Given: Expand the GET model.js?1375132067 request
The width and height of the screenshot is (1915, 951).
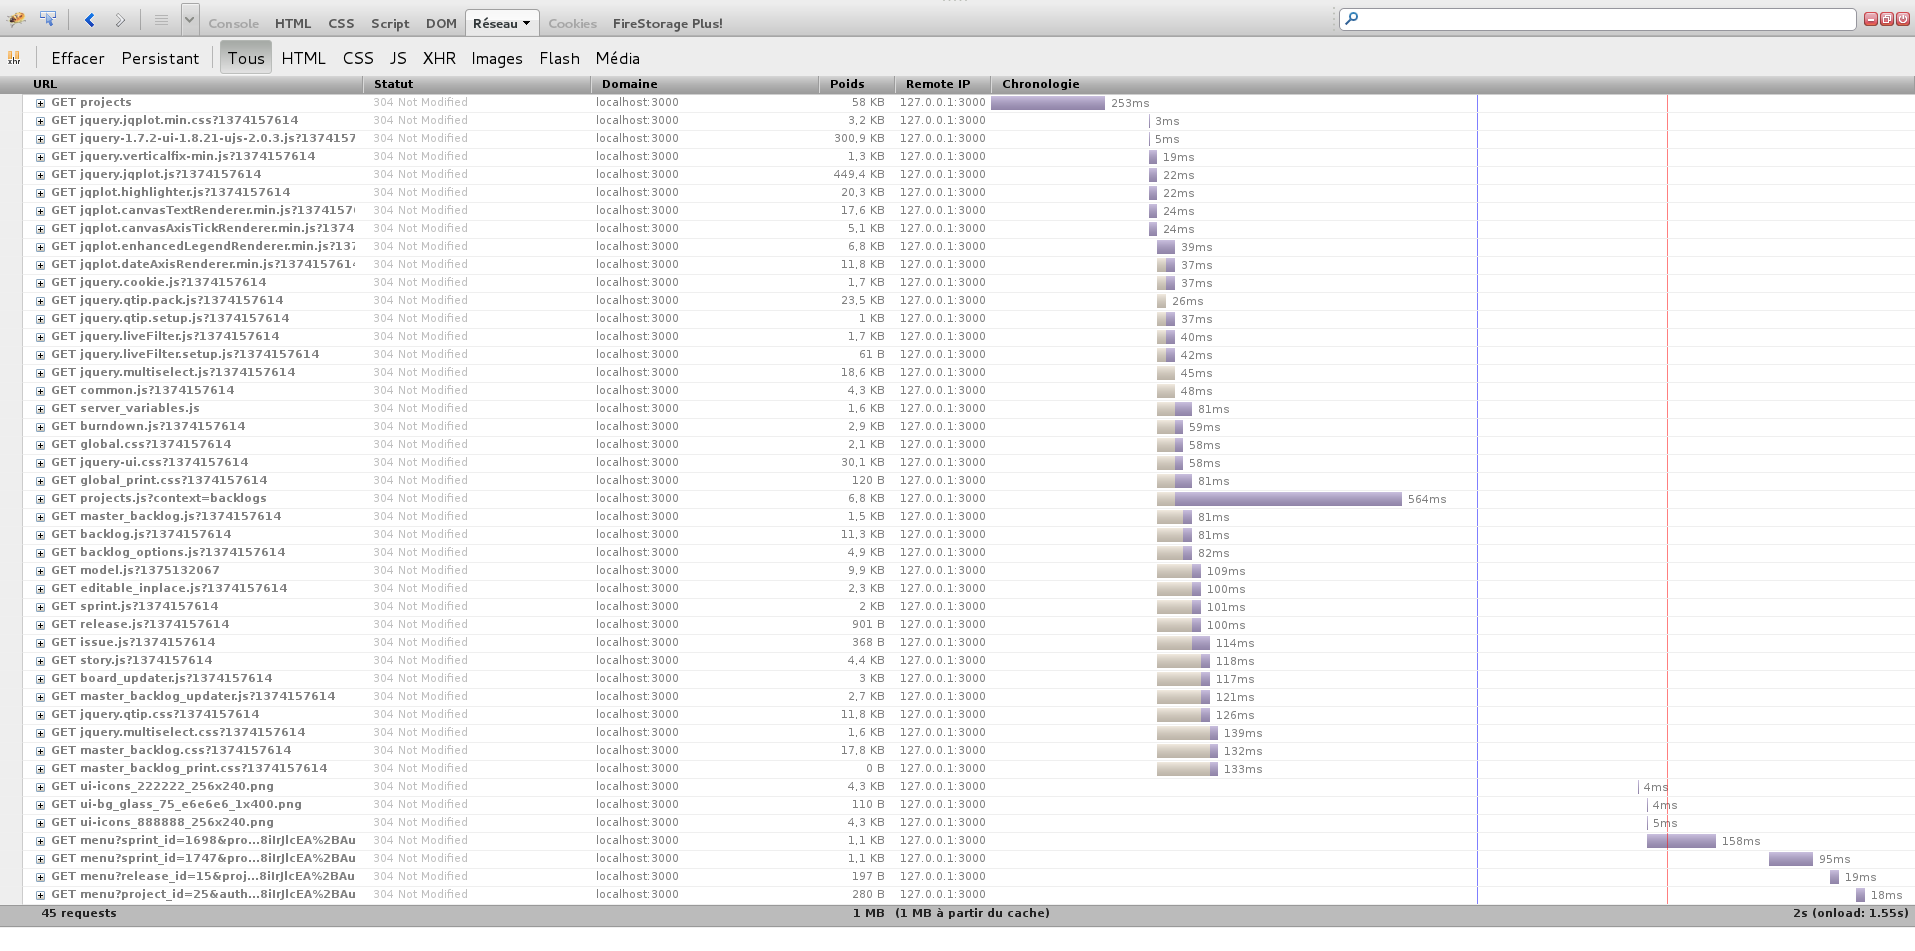Looking at the screenshot, I should pos(40,571).
